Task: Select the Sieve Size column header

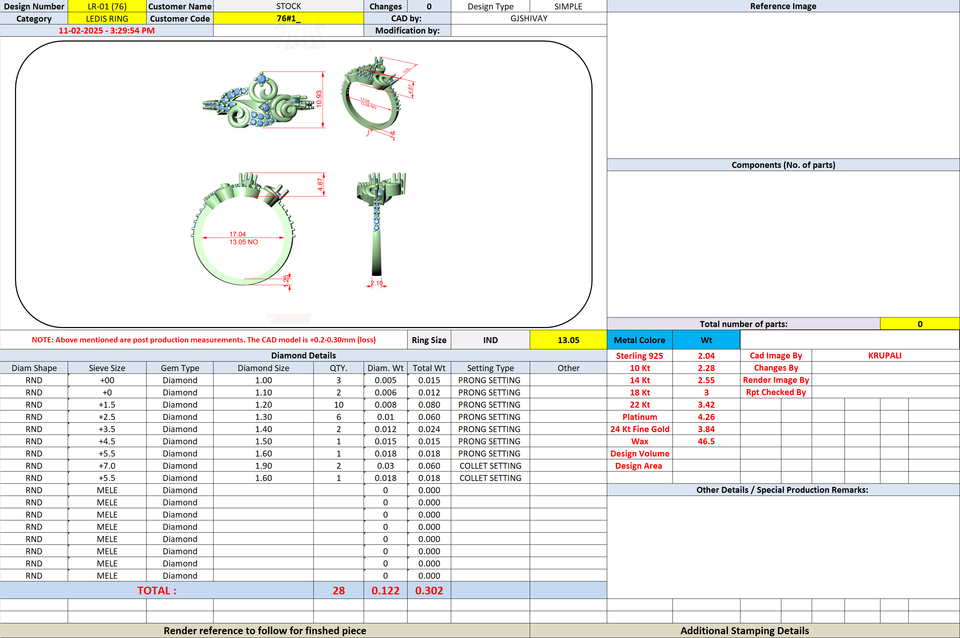Action: [x=107, y=368]
